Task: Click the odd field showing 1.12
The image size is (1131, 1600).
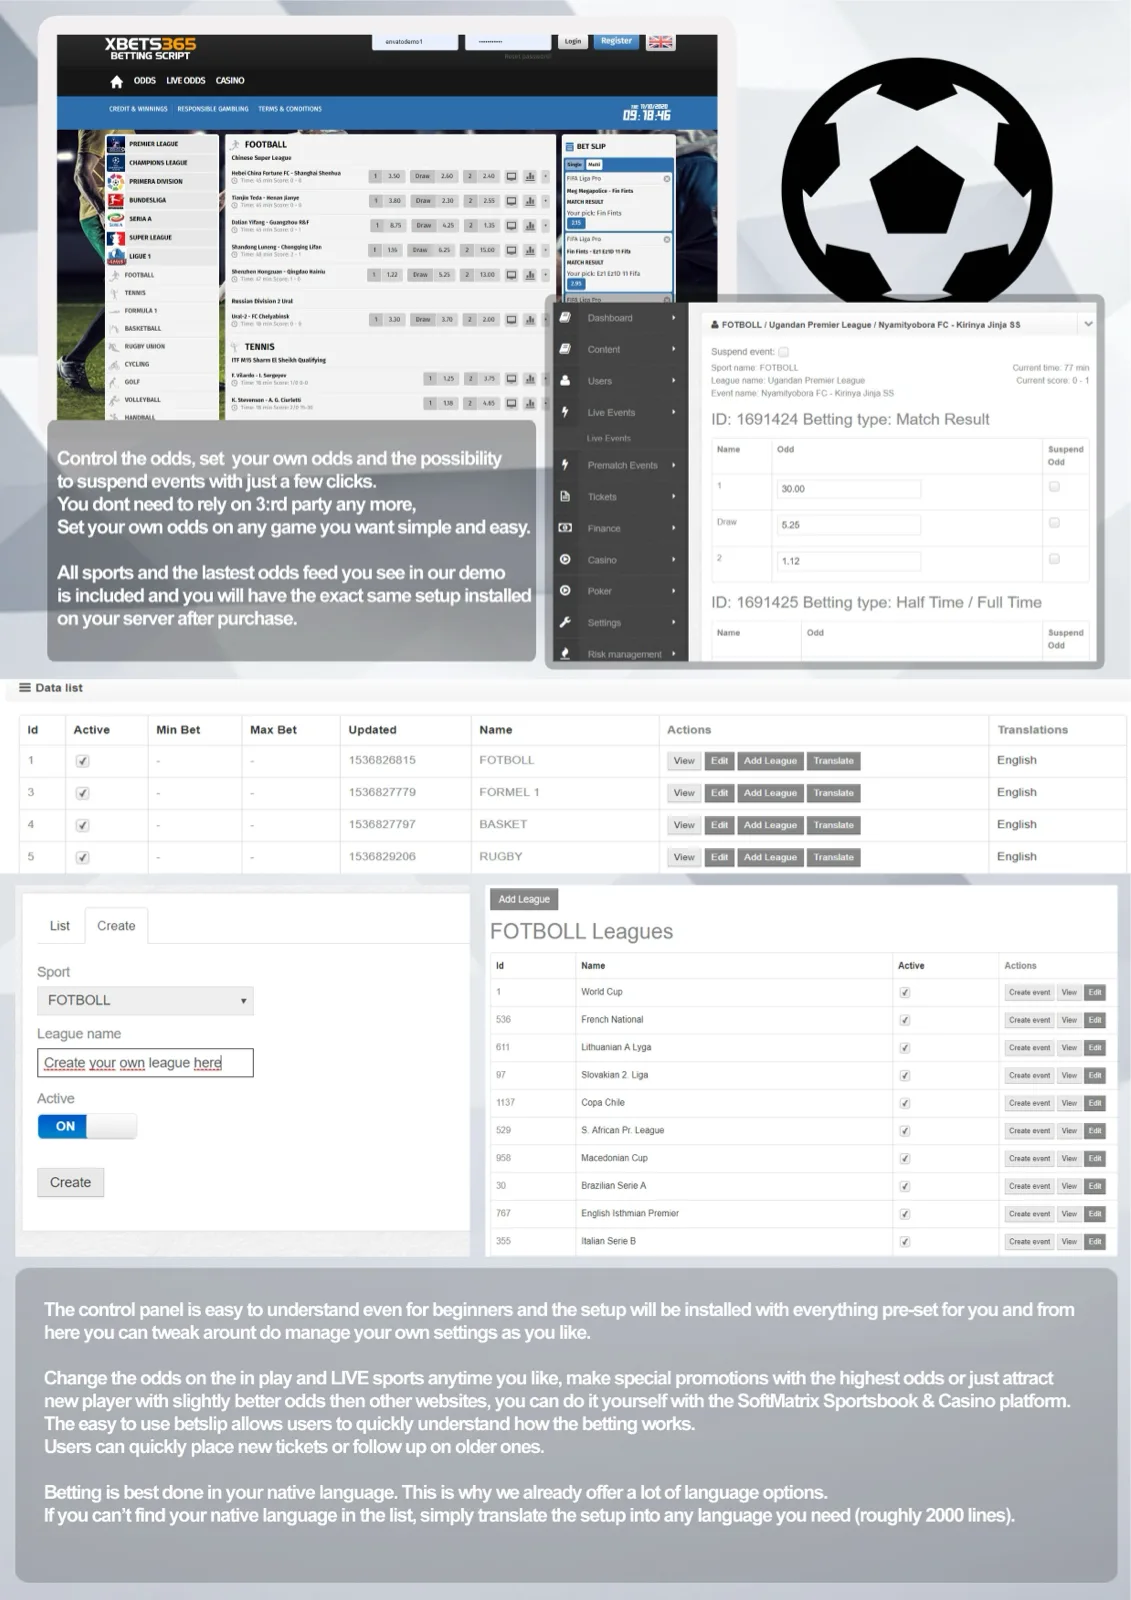Action: click(x=849, y=561)
